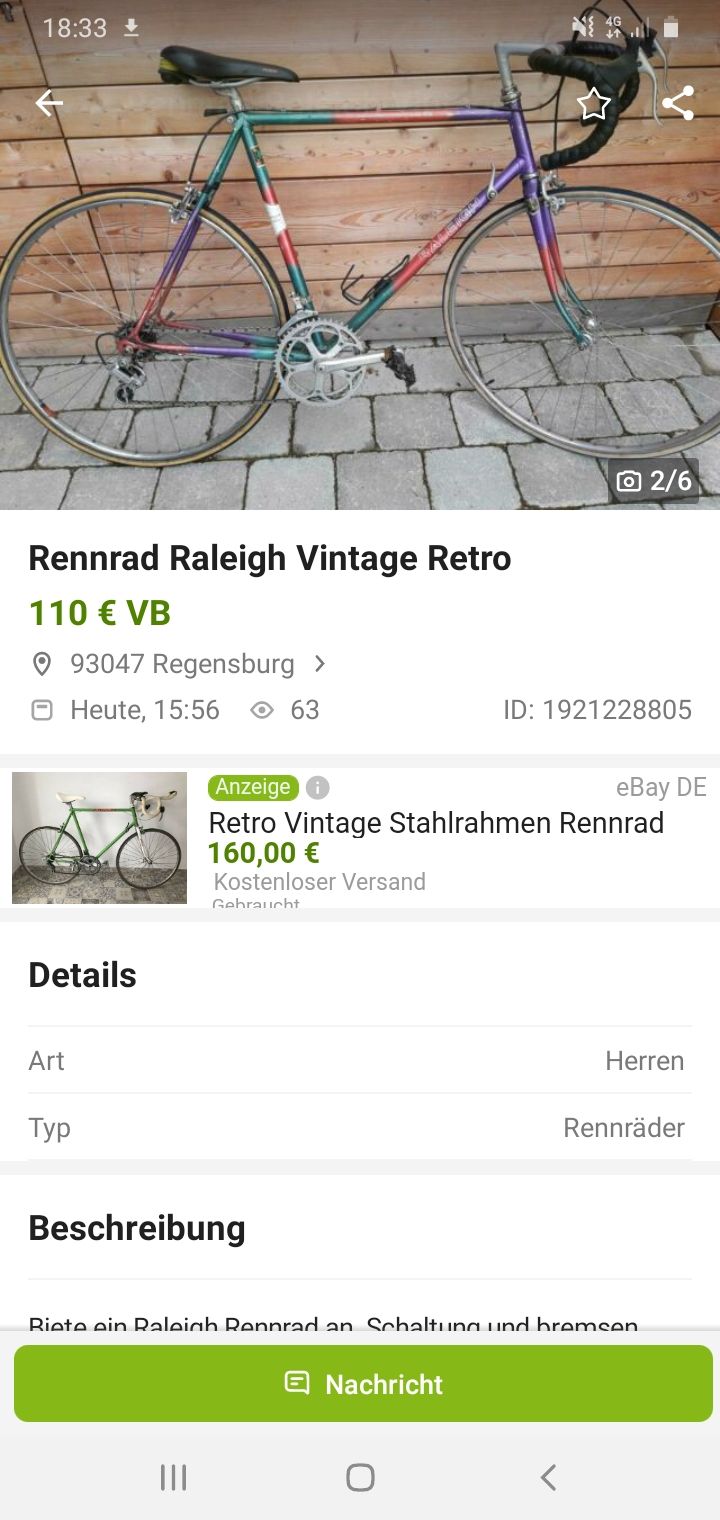Open the photo counter camera icon
The width and height of the screenshot is (720, 1520).
pyautogui.click(x=629, y=481)
